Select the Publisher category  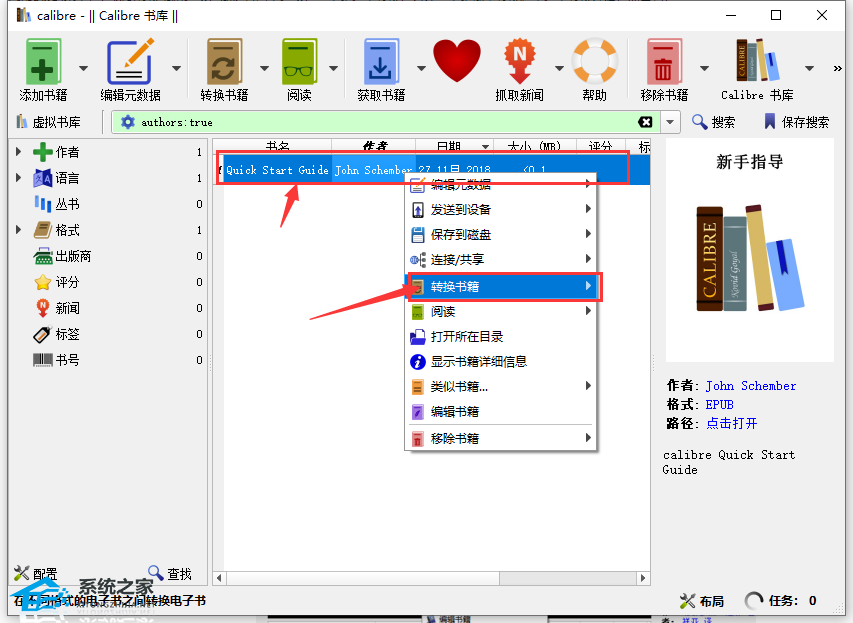[x=62, y=256]
